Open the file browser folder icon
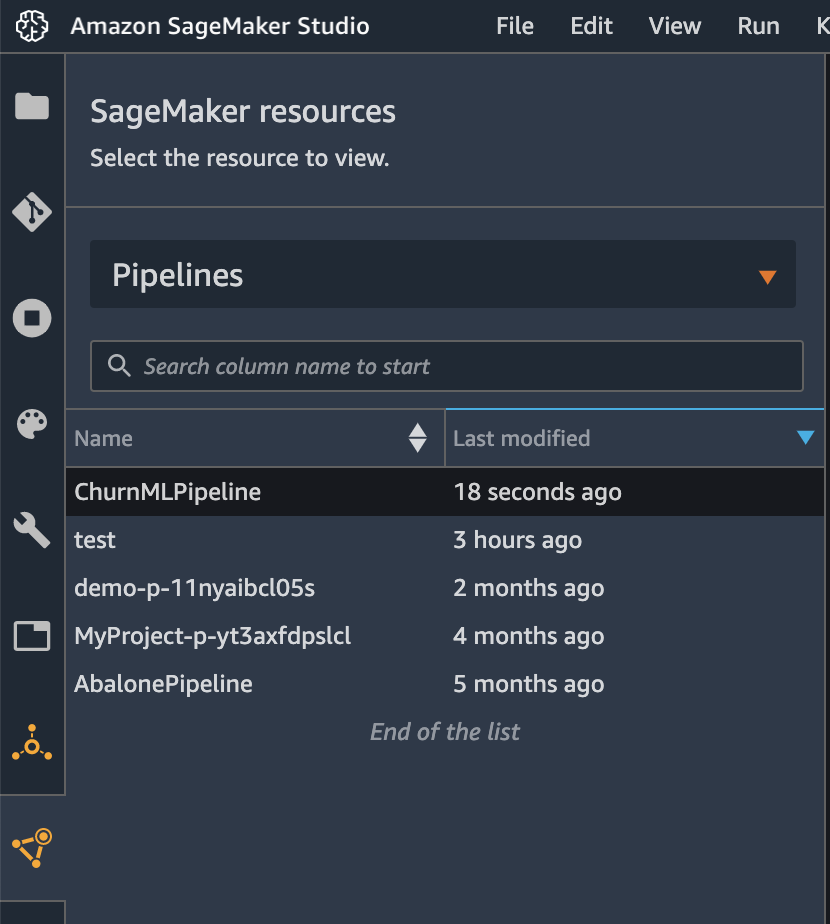 pos(32,106)
